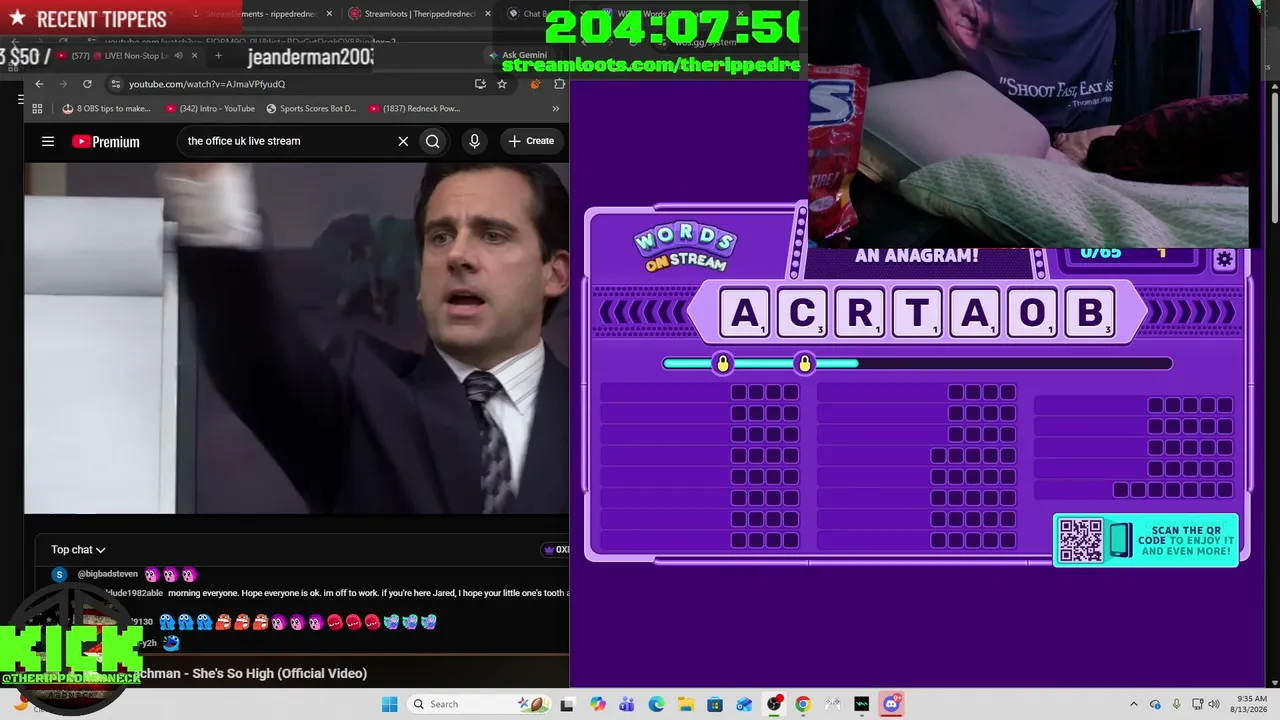This screenshot has width=1280, height=720.
Task: Select the letter tile T
Action: coord(917,312)
